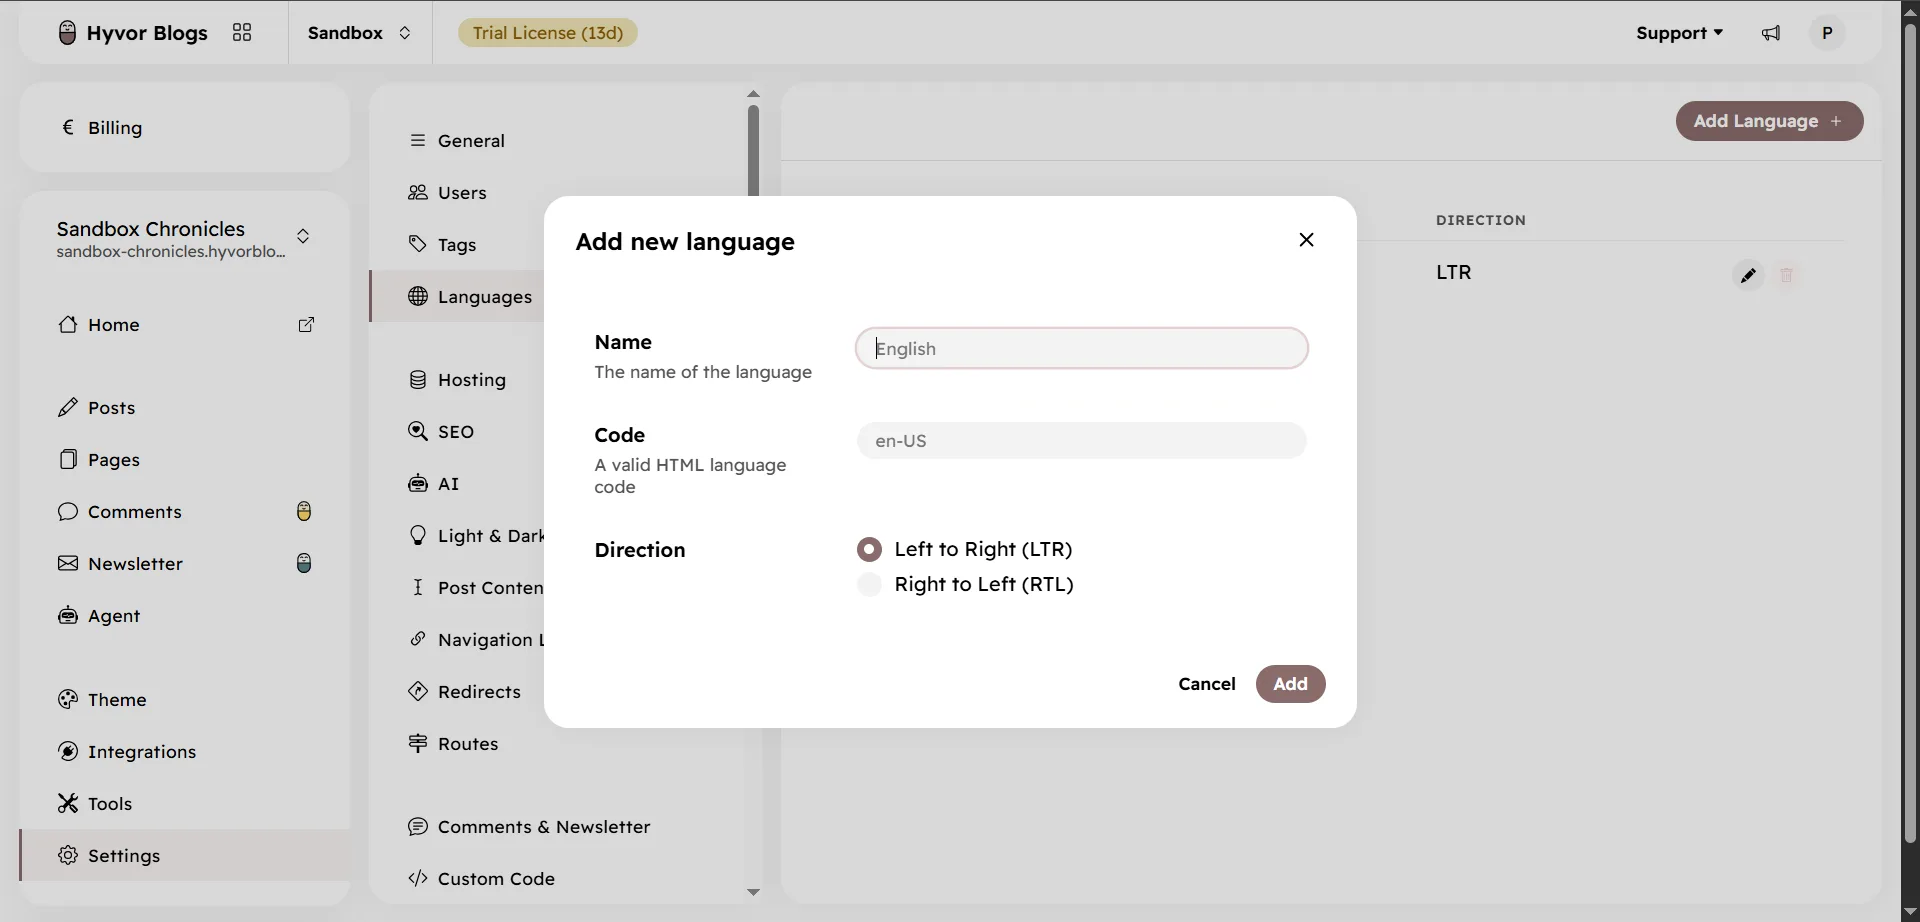This screenshot has width=1920, height=922.
Task: Open the Support dropdown menu
Action: 1679,33
